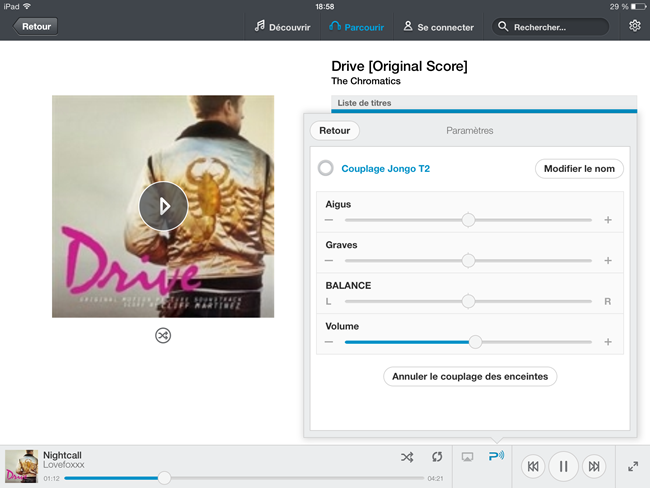The image size is (650, 488).
Task: Click Modifier le nom button
Action: point(579,169)
